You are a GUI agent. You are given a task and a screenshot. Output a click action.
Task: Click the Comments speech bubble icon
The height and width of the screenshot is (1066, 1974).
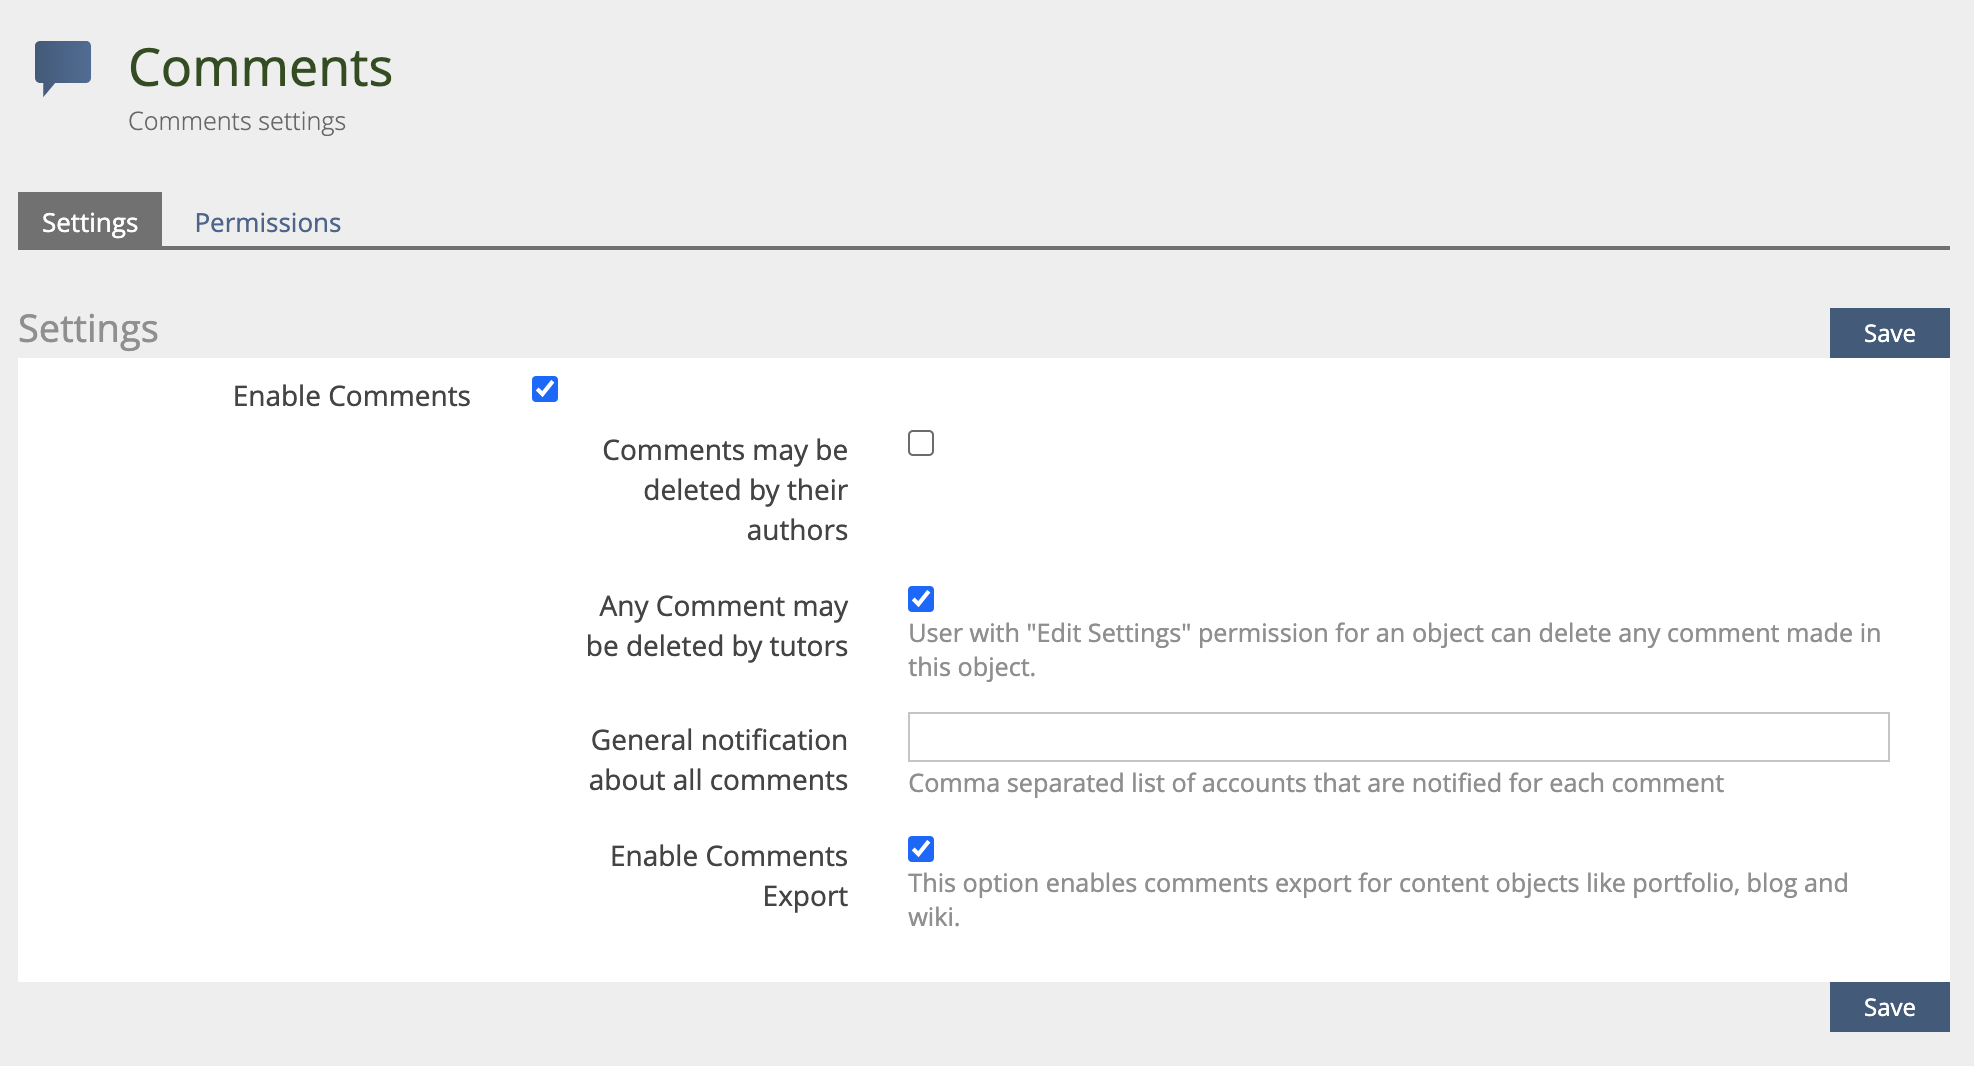click(63, 67)
